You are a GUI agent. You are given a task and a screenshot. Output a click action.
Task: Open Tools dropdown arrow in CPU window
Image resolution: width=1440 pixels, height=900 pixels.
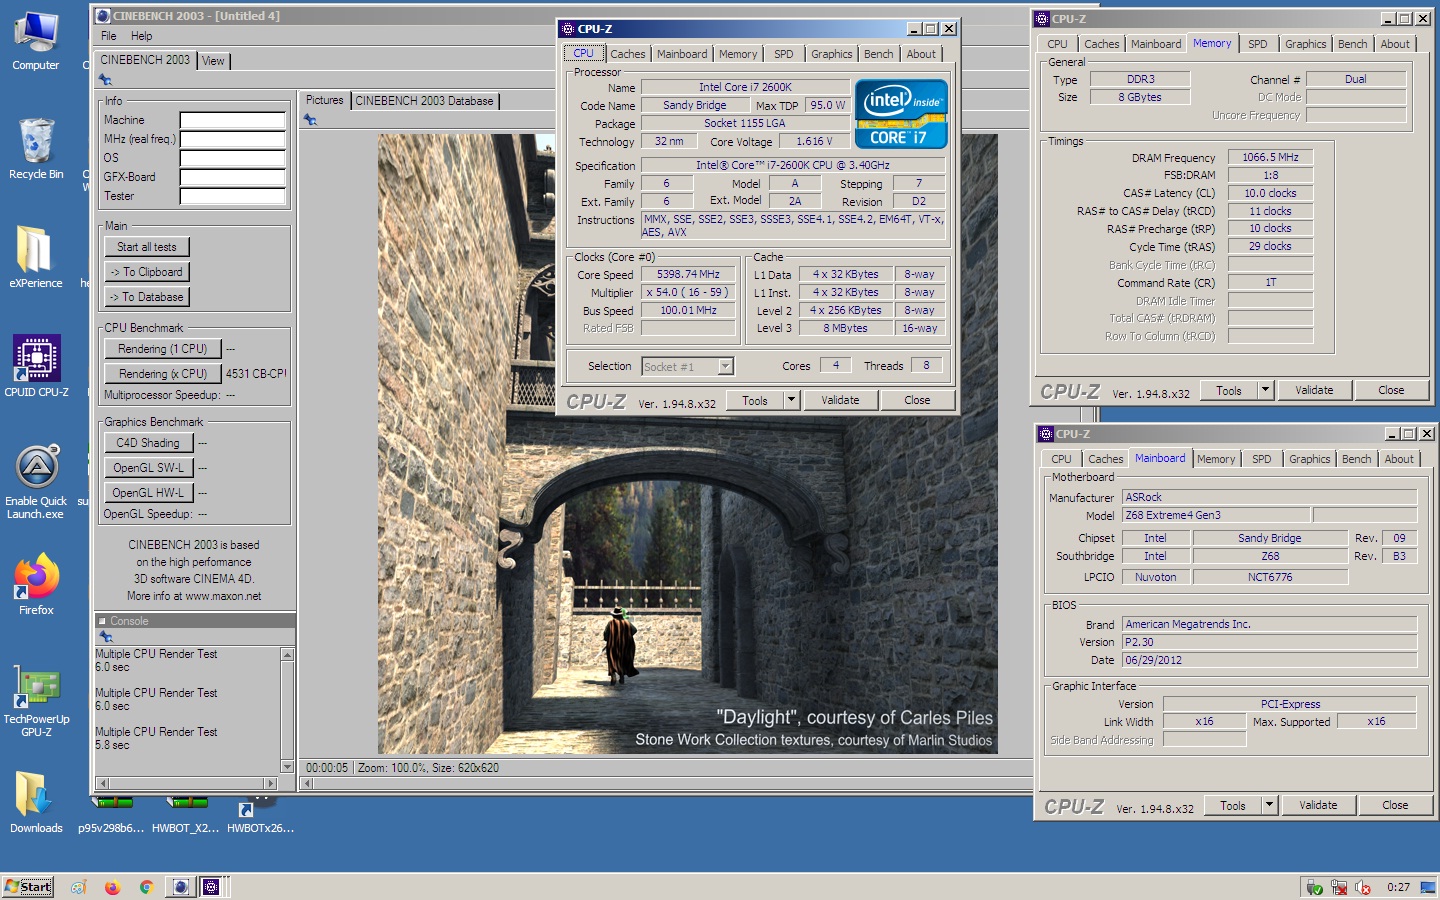(x=791, y=400)
